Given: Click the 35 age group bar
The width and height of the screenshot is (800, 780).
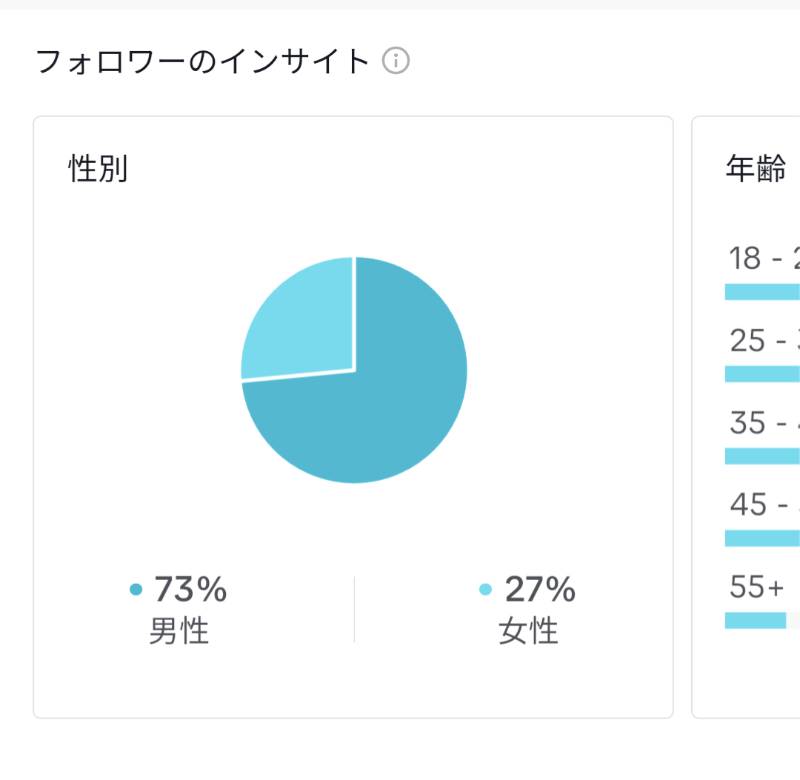Looking at the screenshot, I should [762, 456].
